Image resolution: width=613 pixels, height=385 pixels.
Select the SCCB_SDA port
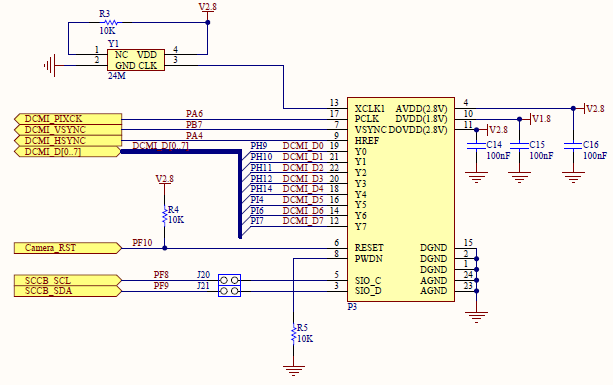[x=68, y=291]
